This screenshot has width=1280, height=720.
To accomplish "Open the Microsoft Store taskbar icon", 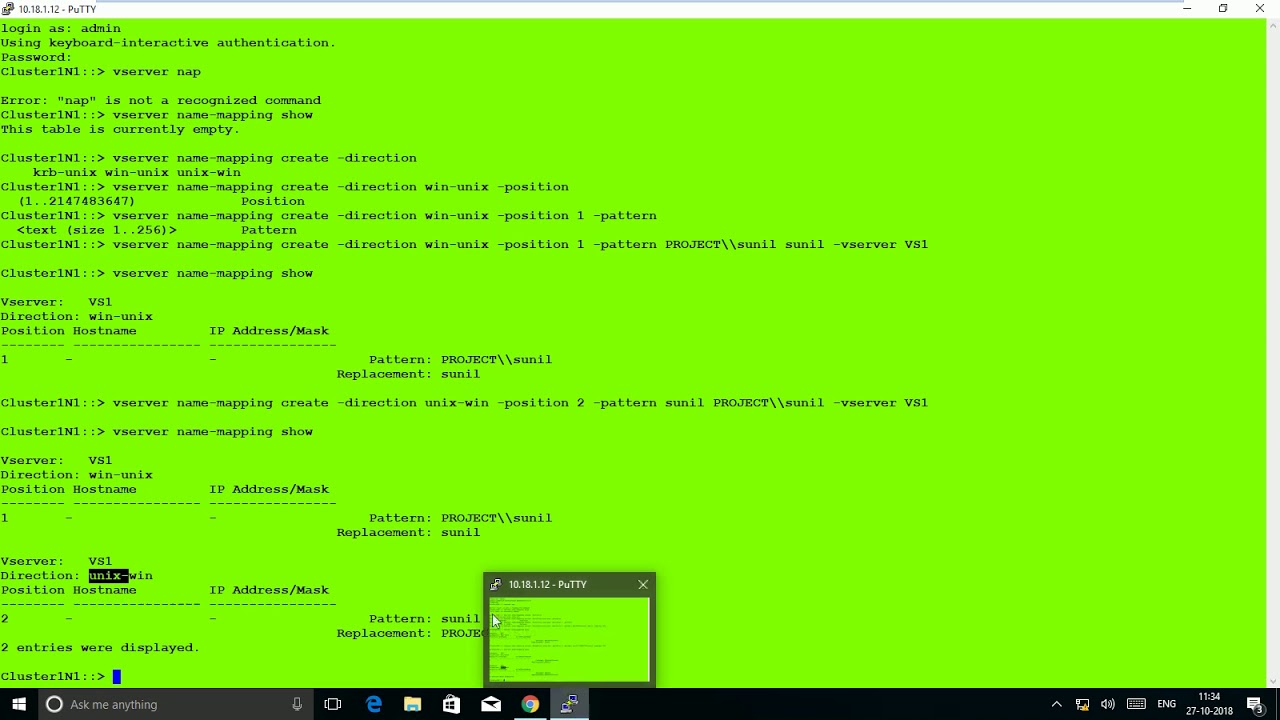I will [x=451, y=704].
